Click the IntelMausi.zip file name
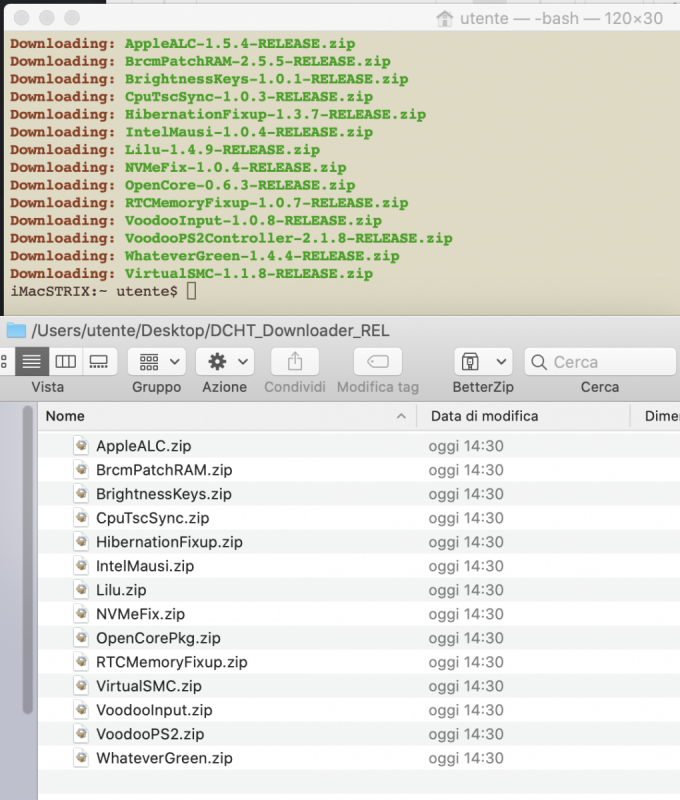The height and width of the screenshot is (800, 680). click(x=145, y=566)
